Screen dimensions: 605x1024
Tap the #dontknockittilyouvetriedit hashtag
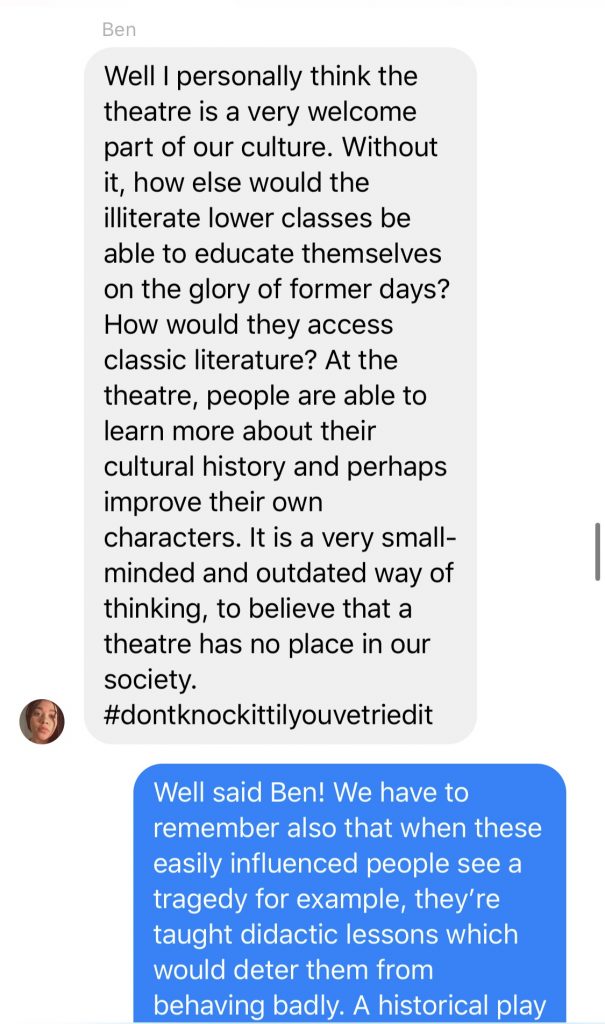pos(268,714)
